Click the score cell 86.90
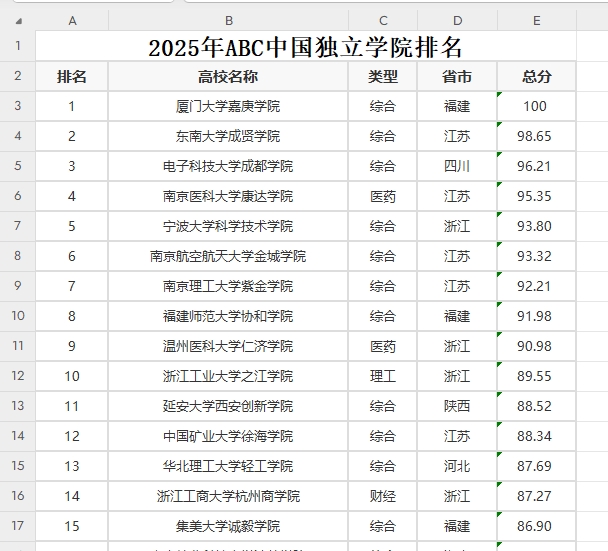 (x=537, y=526)
